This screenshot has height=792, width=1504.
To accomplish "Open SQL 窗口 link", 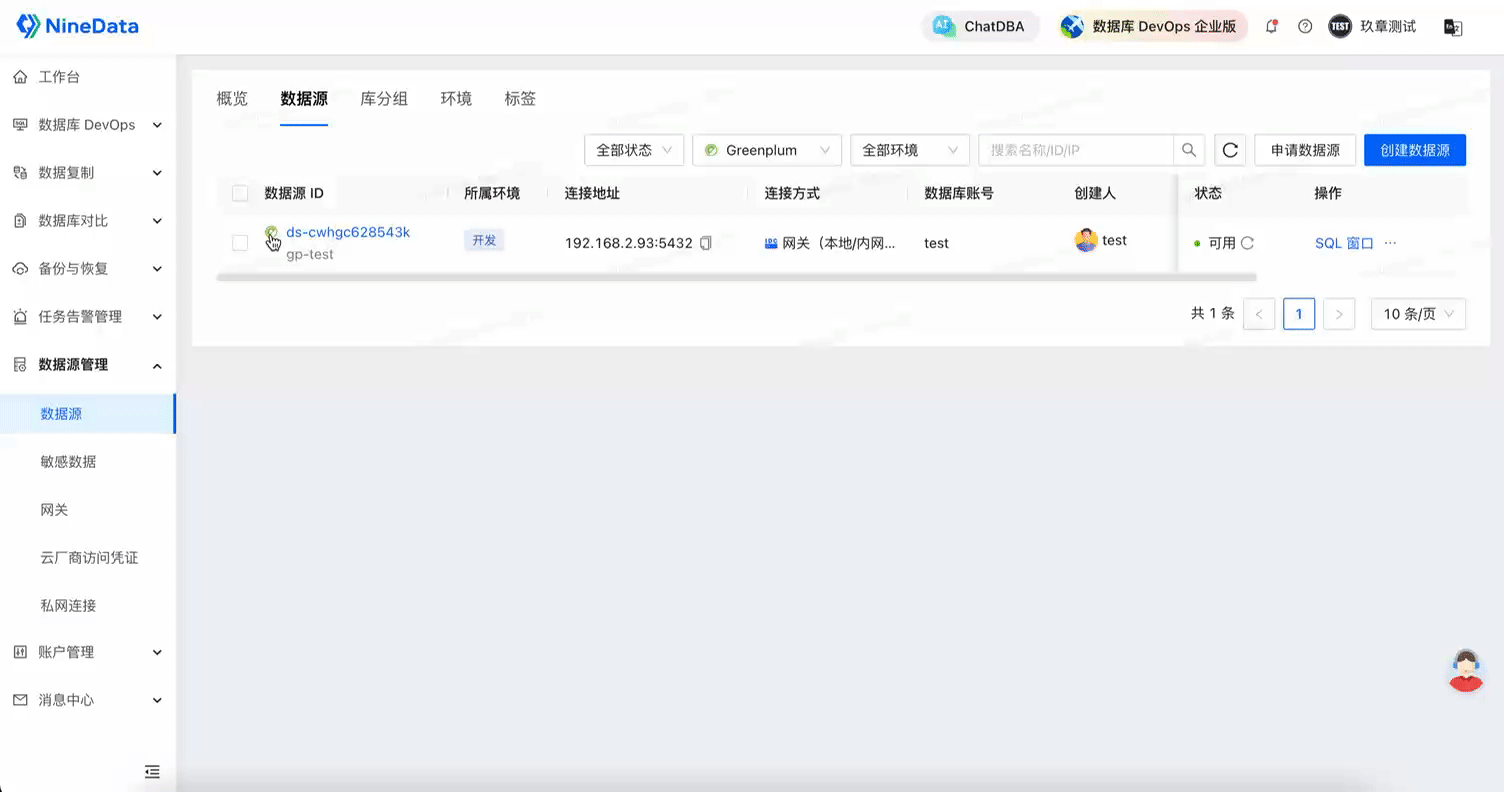I will pyautogui.click(x=1344, y=243).
